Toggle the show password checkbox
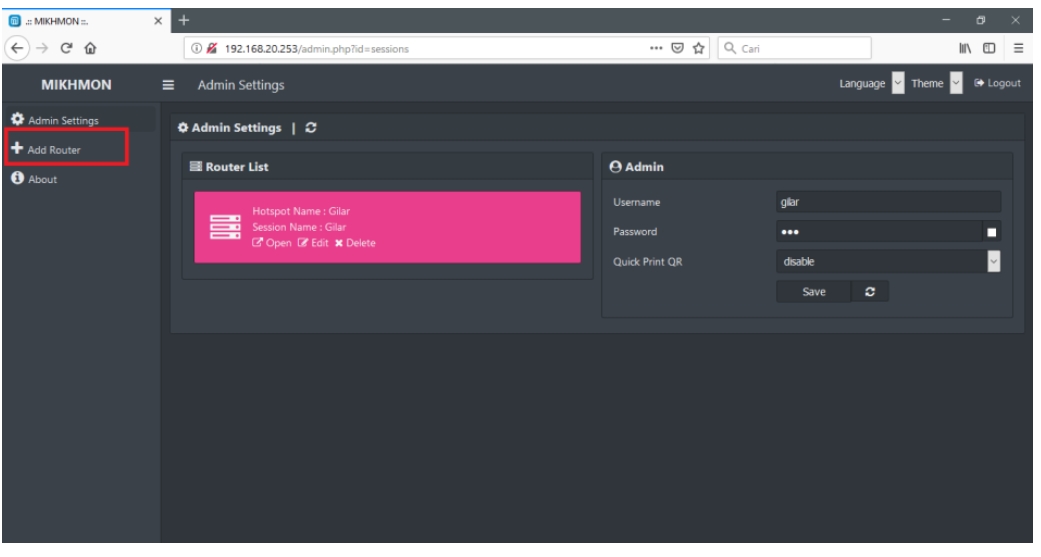 point(992,232)
